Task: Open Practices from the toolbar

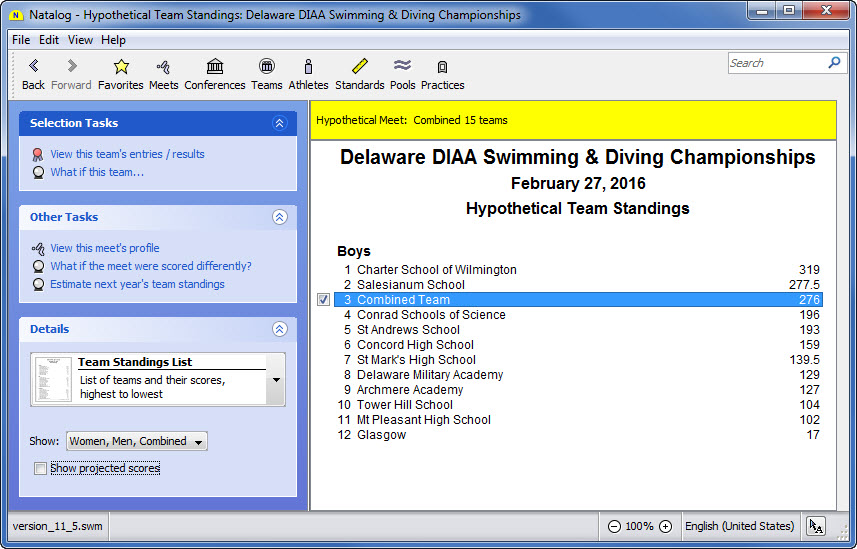Action: (442, 67)
